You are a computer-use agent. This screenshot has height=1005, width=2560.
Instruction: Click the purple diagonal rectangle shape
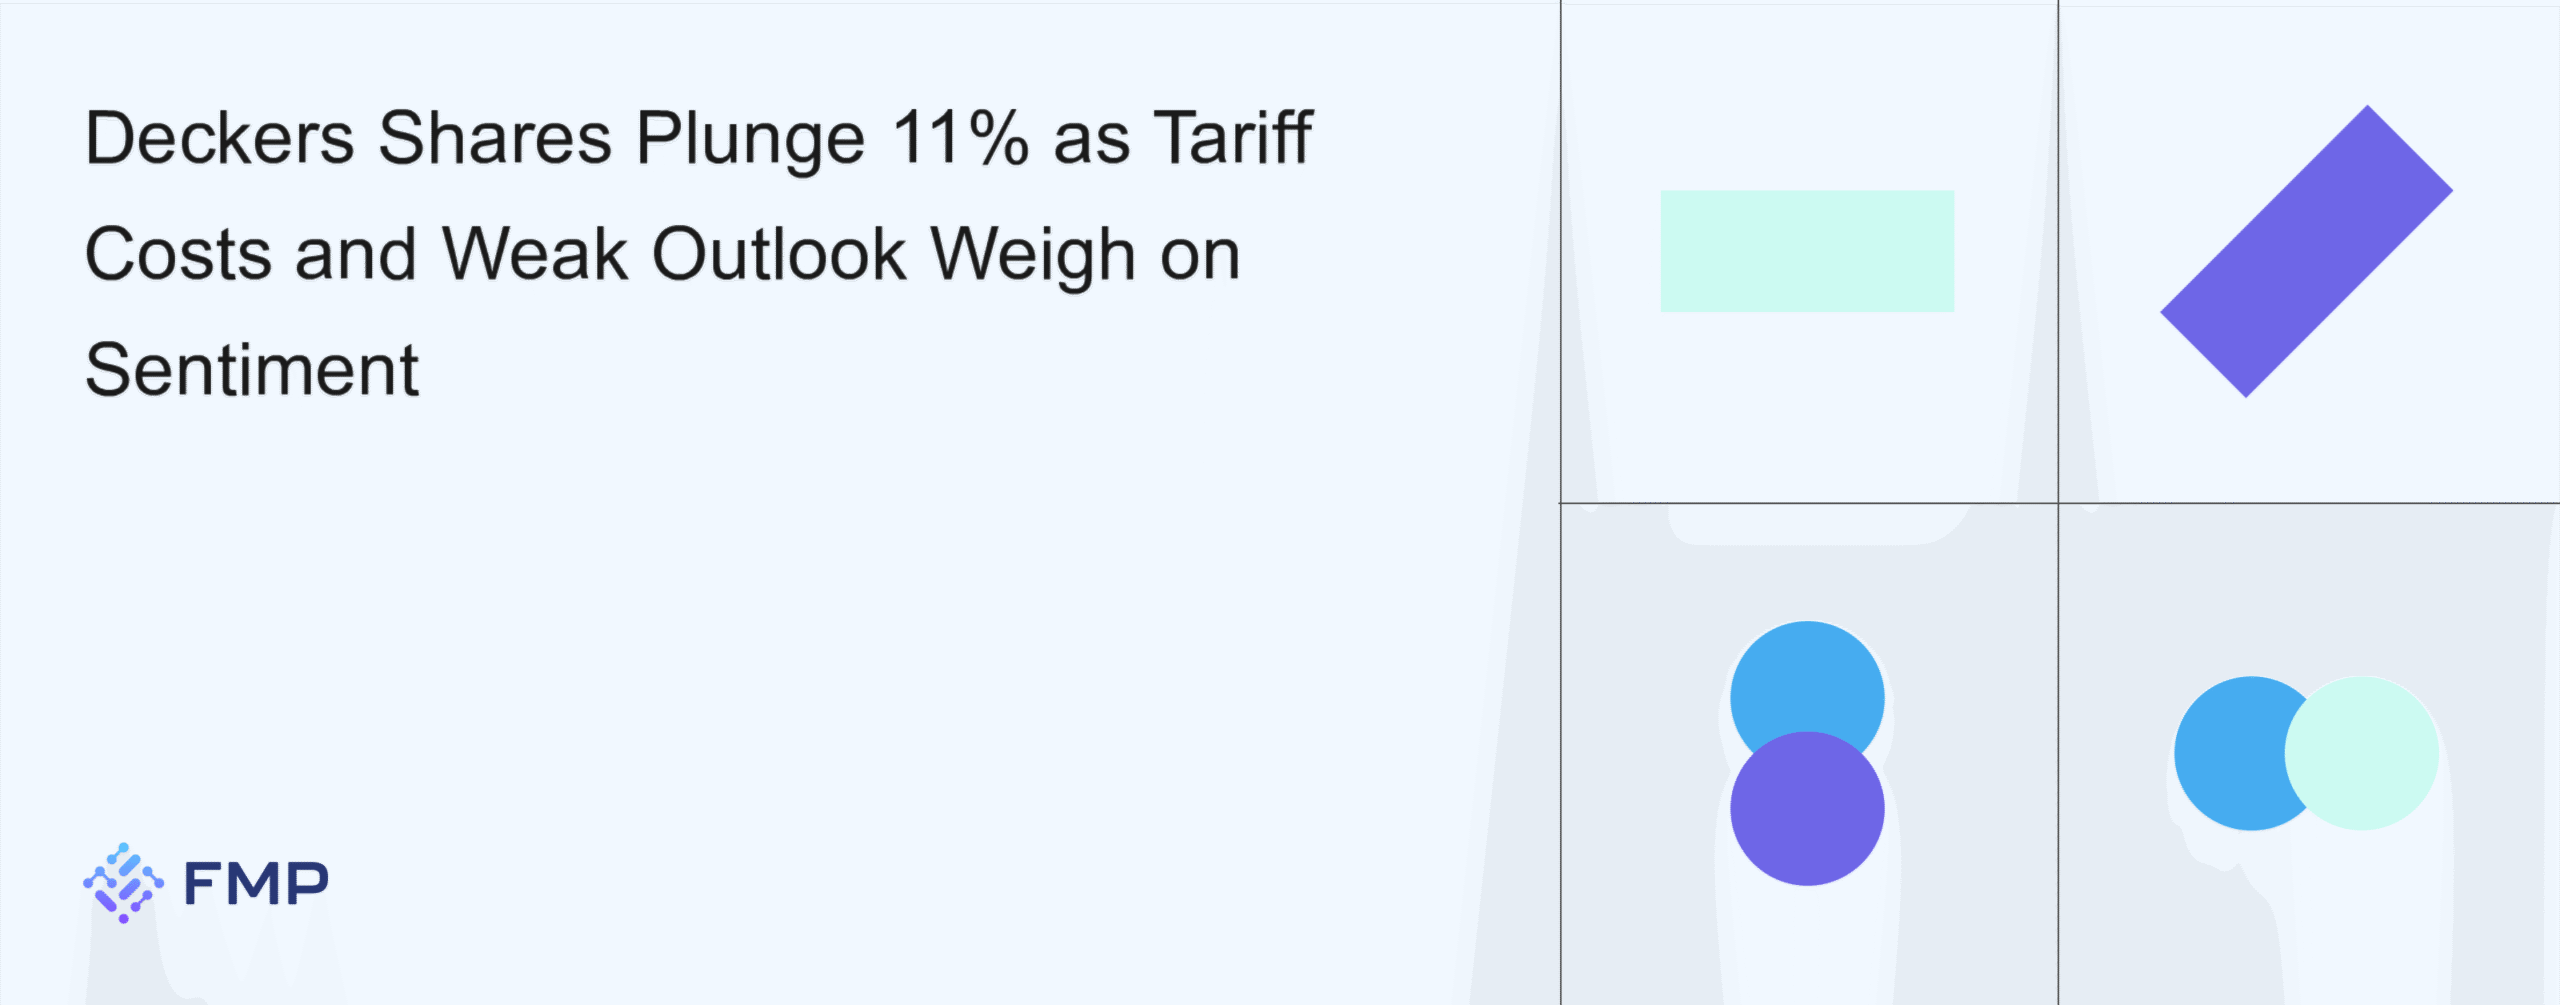pyautogui.click(x=2306, y=251)
